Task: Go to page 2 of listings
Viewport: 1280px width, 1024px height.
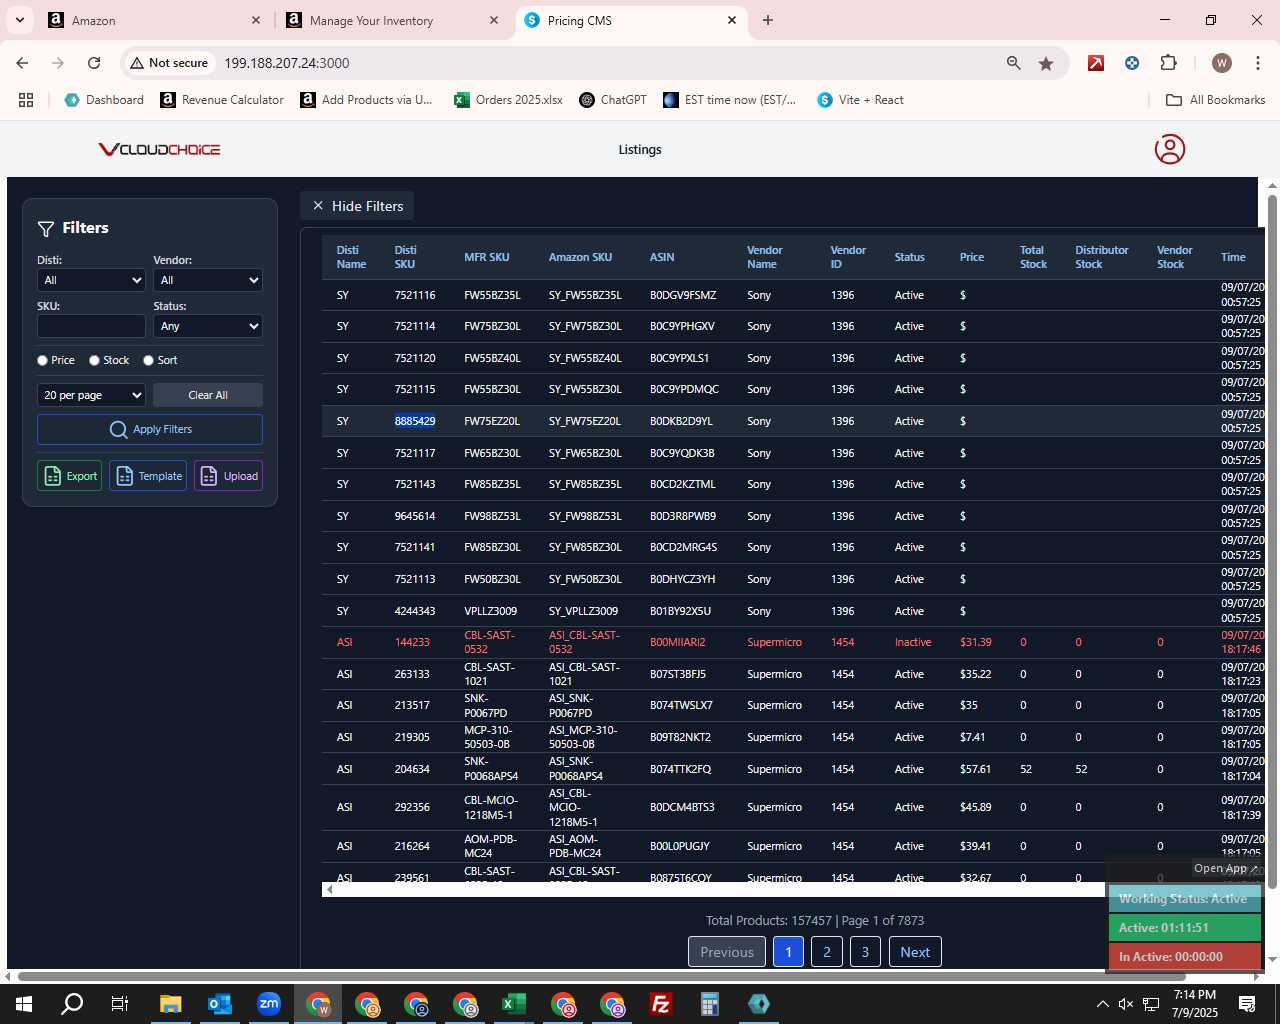Action: click(x=827, y=952)
